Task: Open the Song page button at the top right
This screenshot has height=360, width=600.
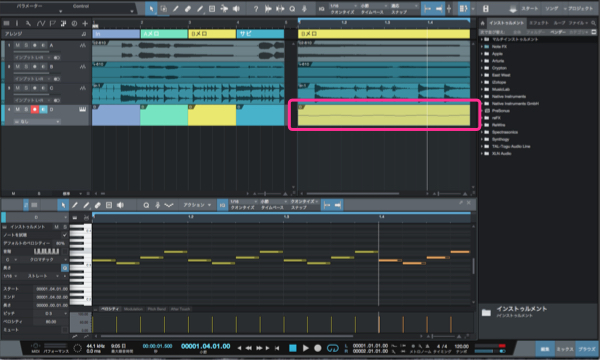Action: click(551, 8)
